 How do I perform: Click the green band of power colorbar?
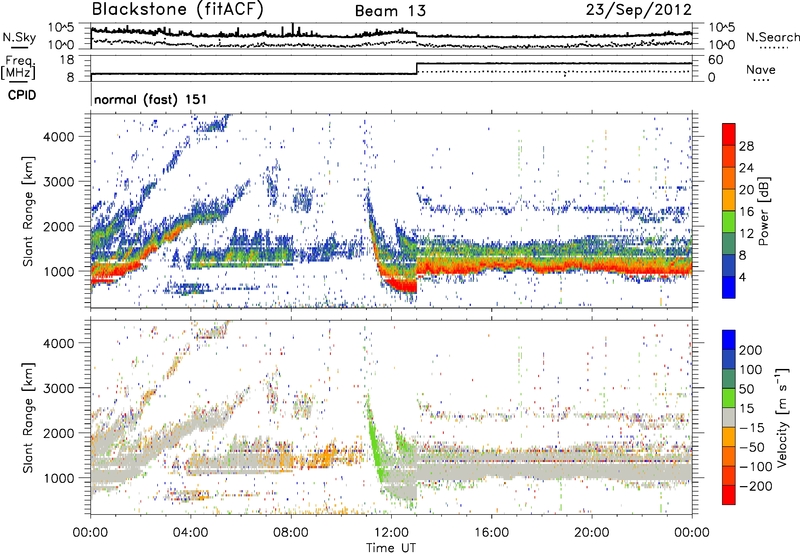click(x=729, y=222)
